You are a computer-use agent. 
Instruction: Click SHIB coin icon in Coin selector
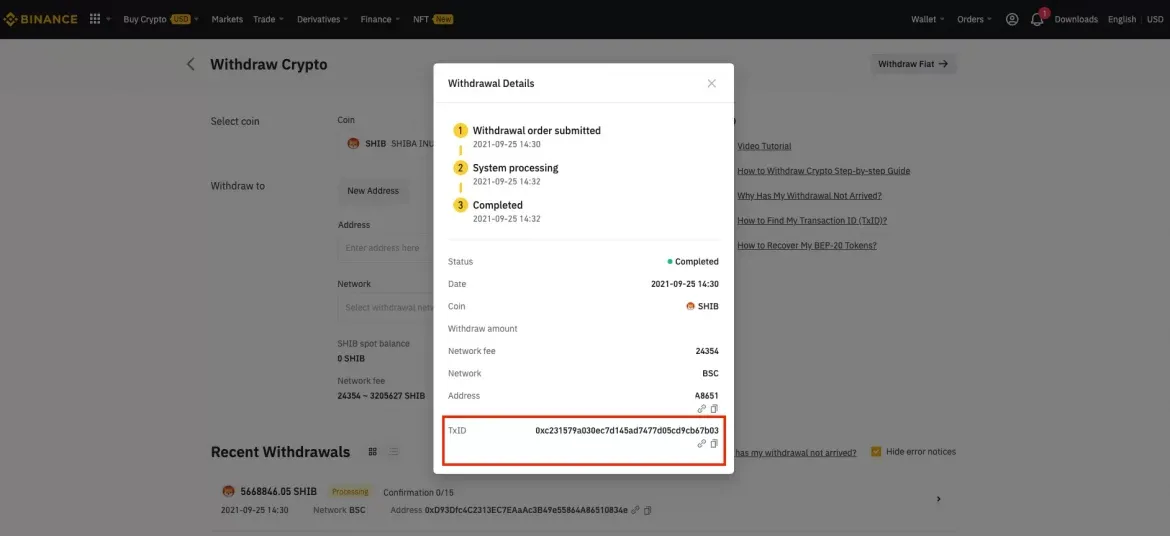354,143
